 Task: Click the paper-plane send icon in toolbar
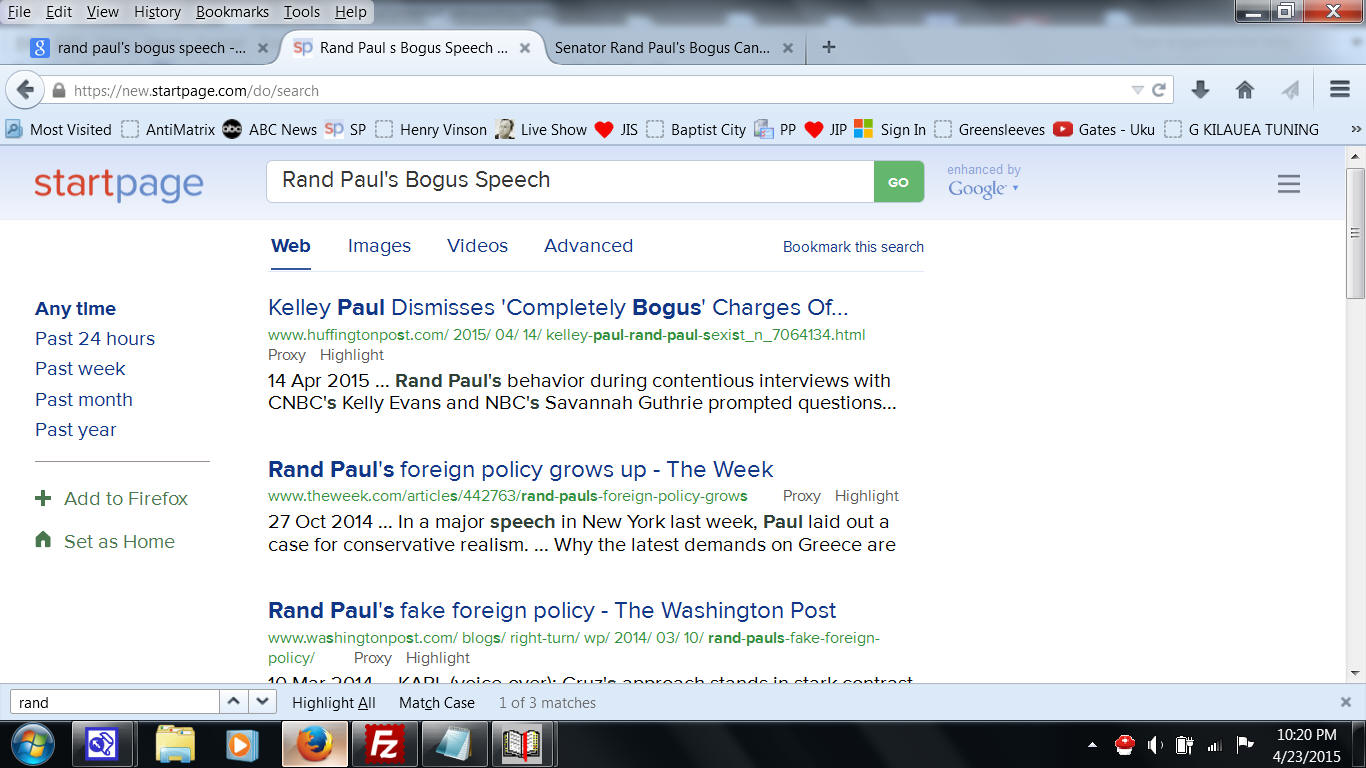click(1290, 90)
